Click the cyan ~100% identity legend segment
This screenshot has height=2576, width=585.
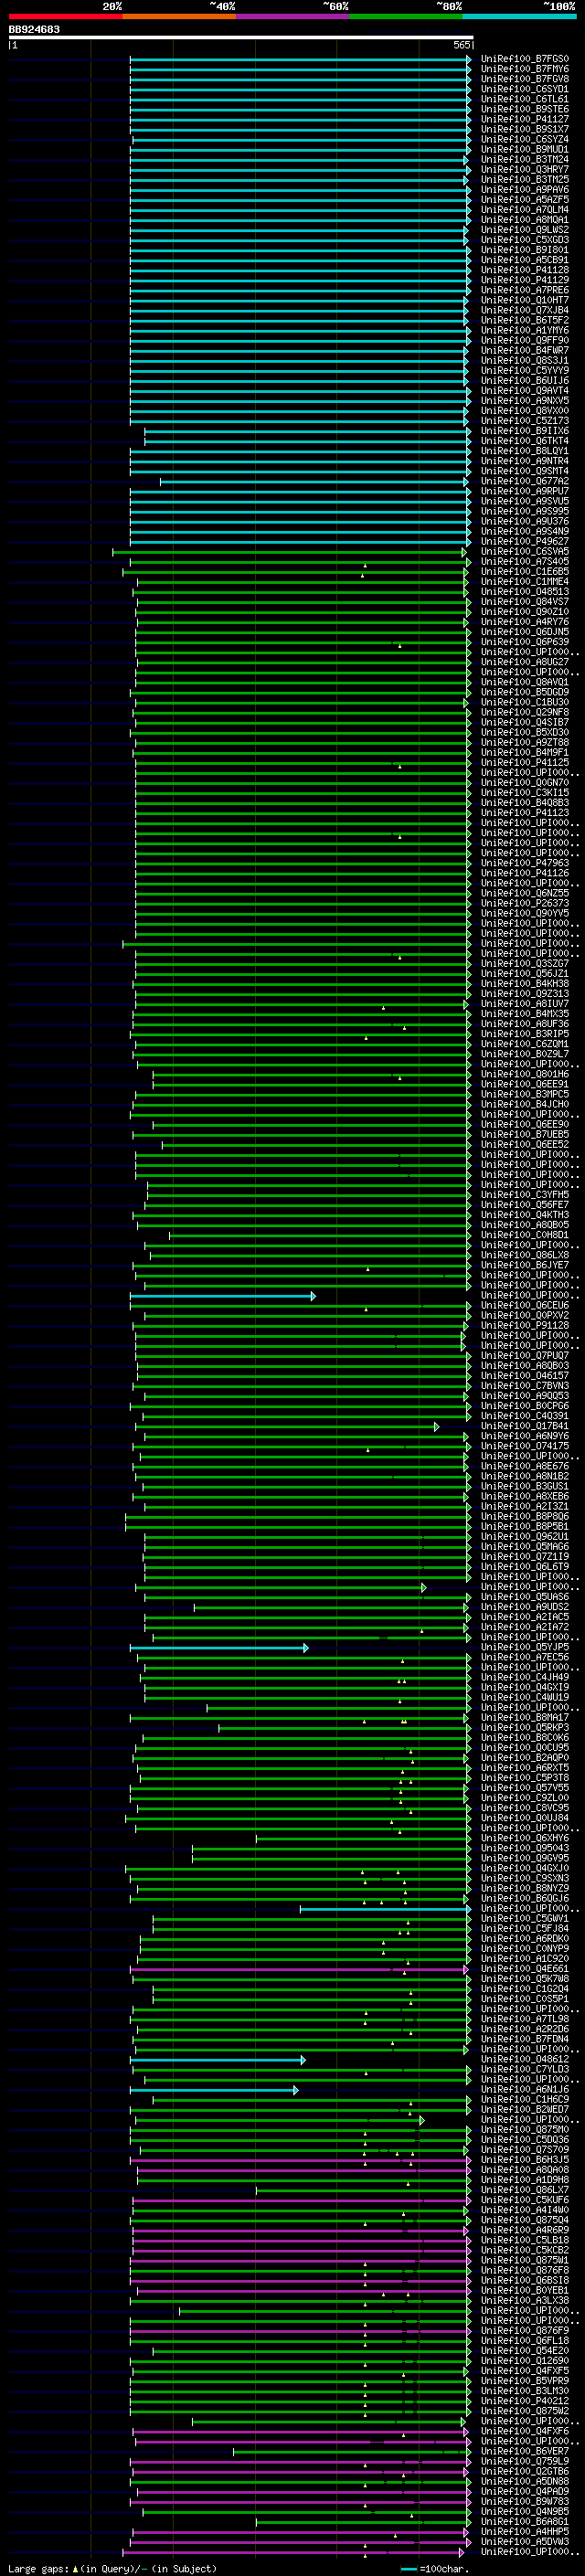(x=519, y=16)
